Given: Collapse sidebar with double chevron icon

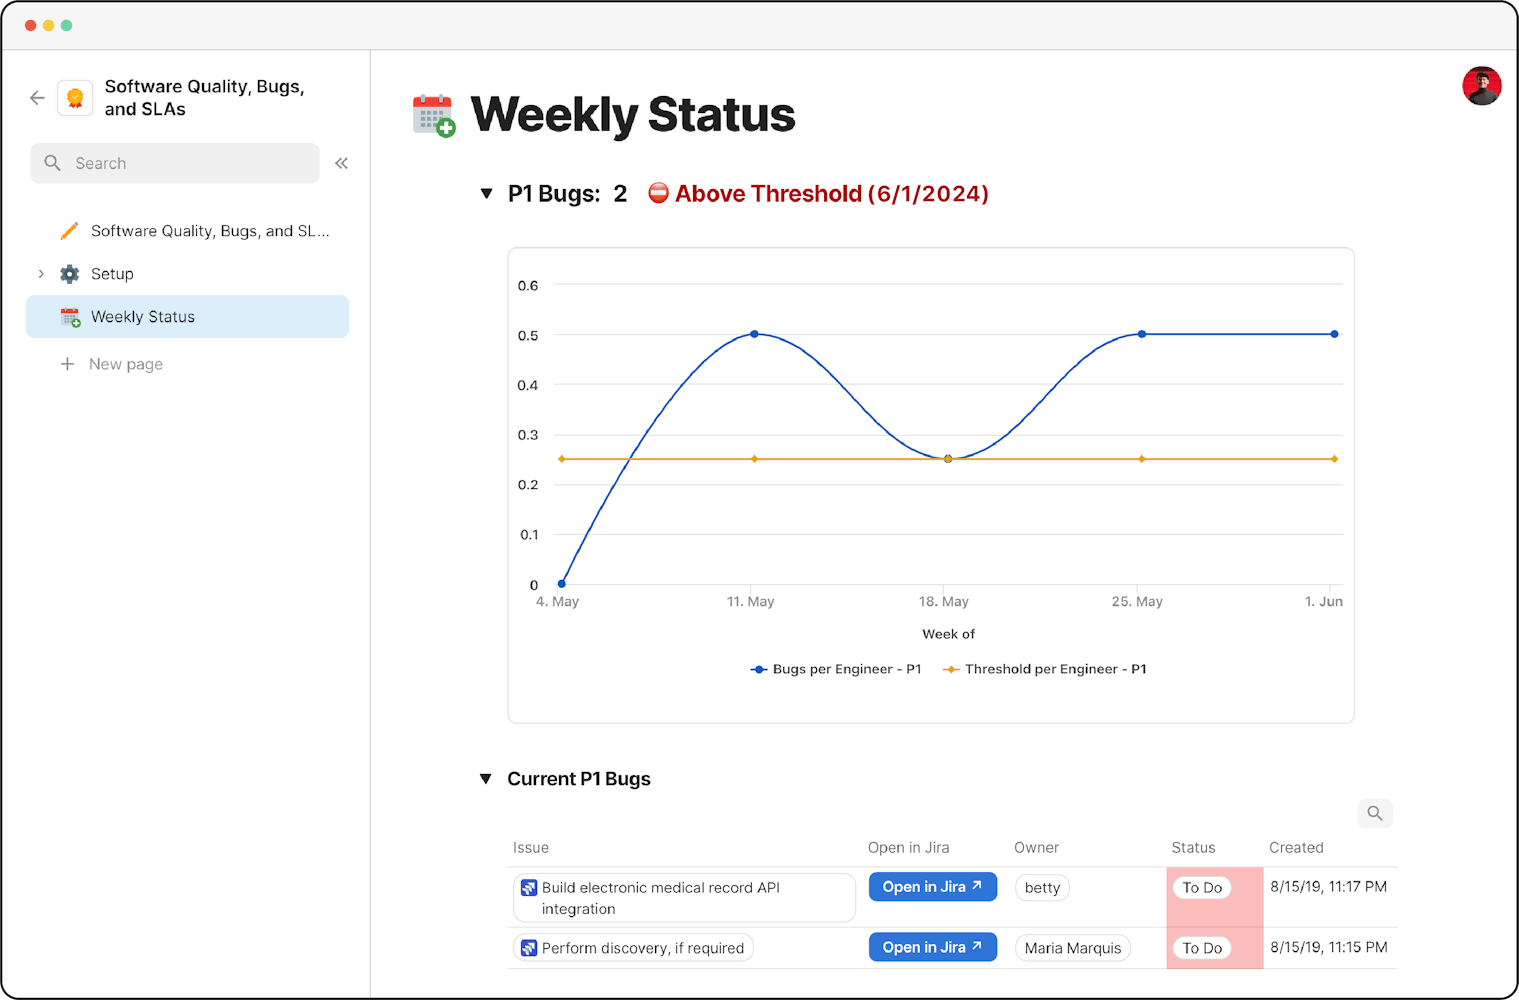Looking at the screenshot, I should coord(341,163).
